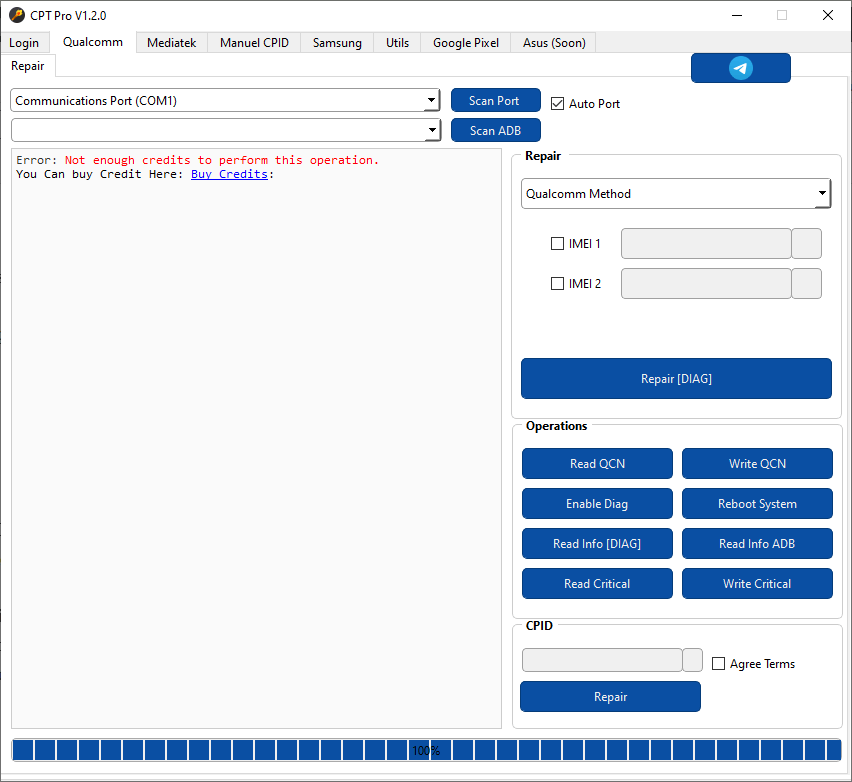852x782 pixels.
Task: Open the Samsung tab
Action: coord(337,42)
